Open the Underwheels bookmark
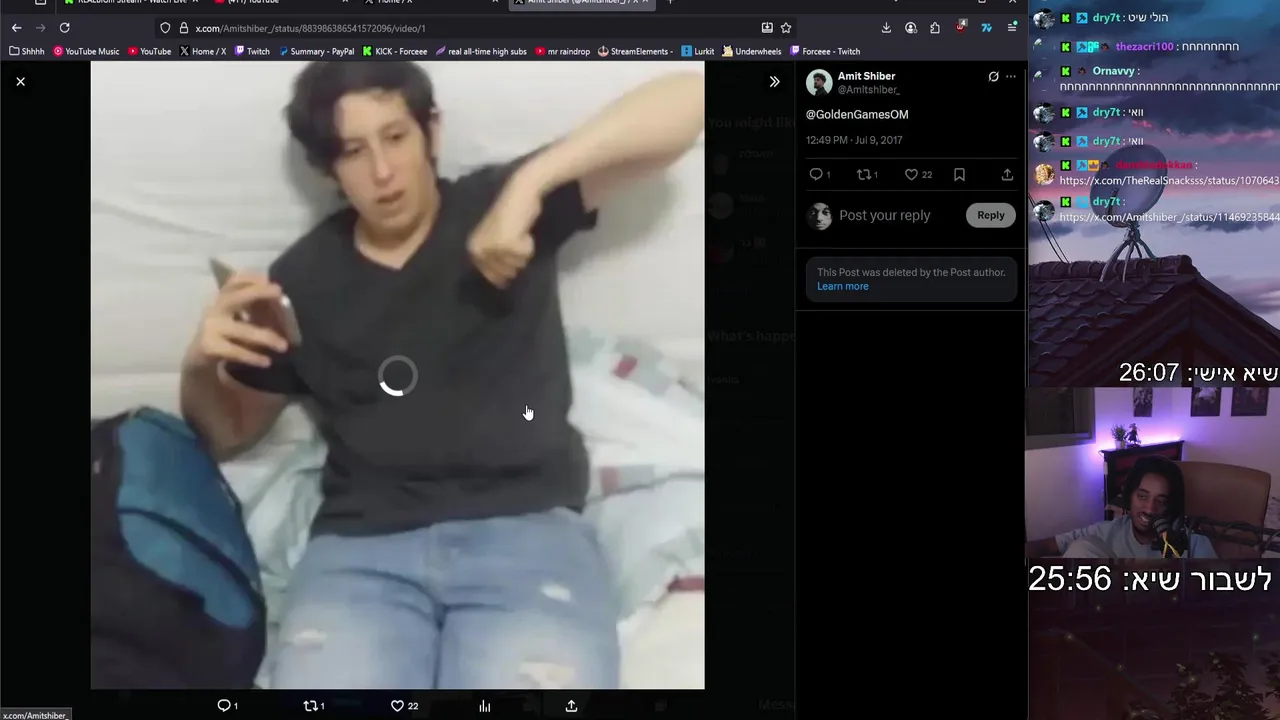The width and height of the screenshot is (1280, 720). click(x=752, y=51)
